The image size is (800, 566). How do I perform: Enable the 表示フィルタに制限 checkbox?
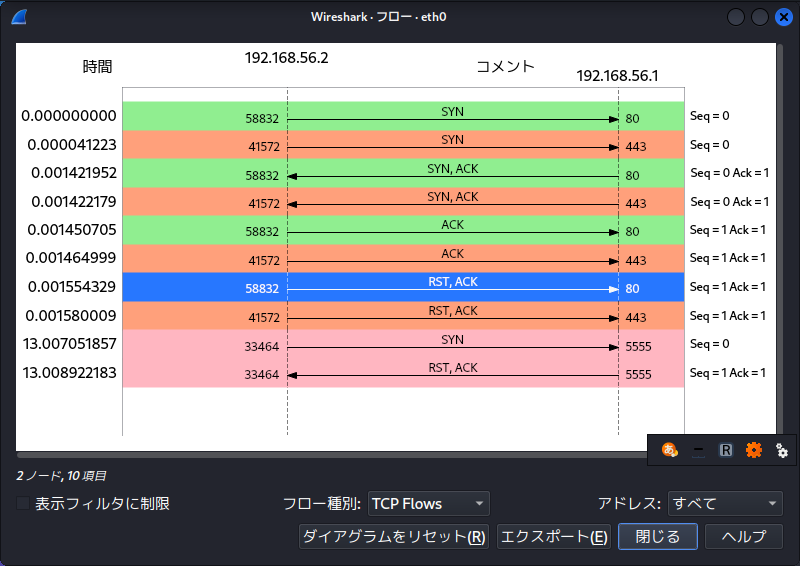(x=23, y=504)
